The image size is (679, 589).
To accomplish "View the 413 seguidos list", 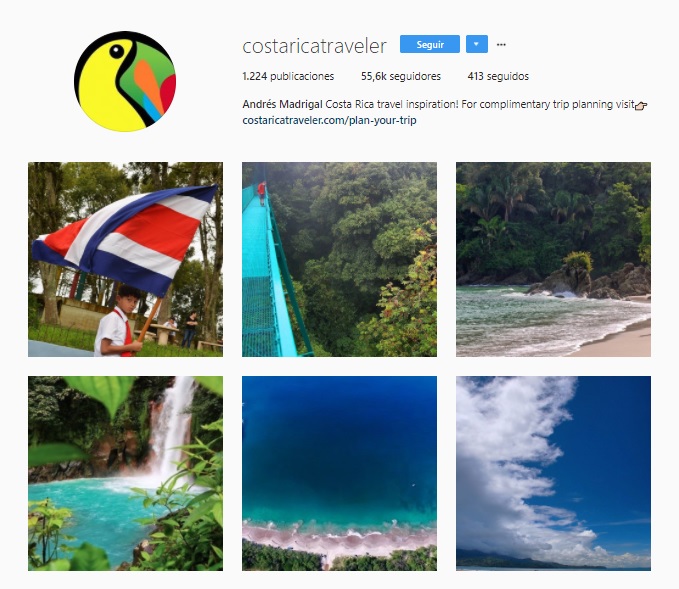I will (498, 76).
